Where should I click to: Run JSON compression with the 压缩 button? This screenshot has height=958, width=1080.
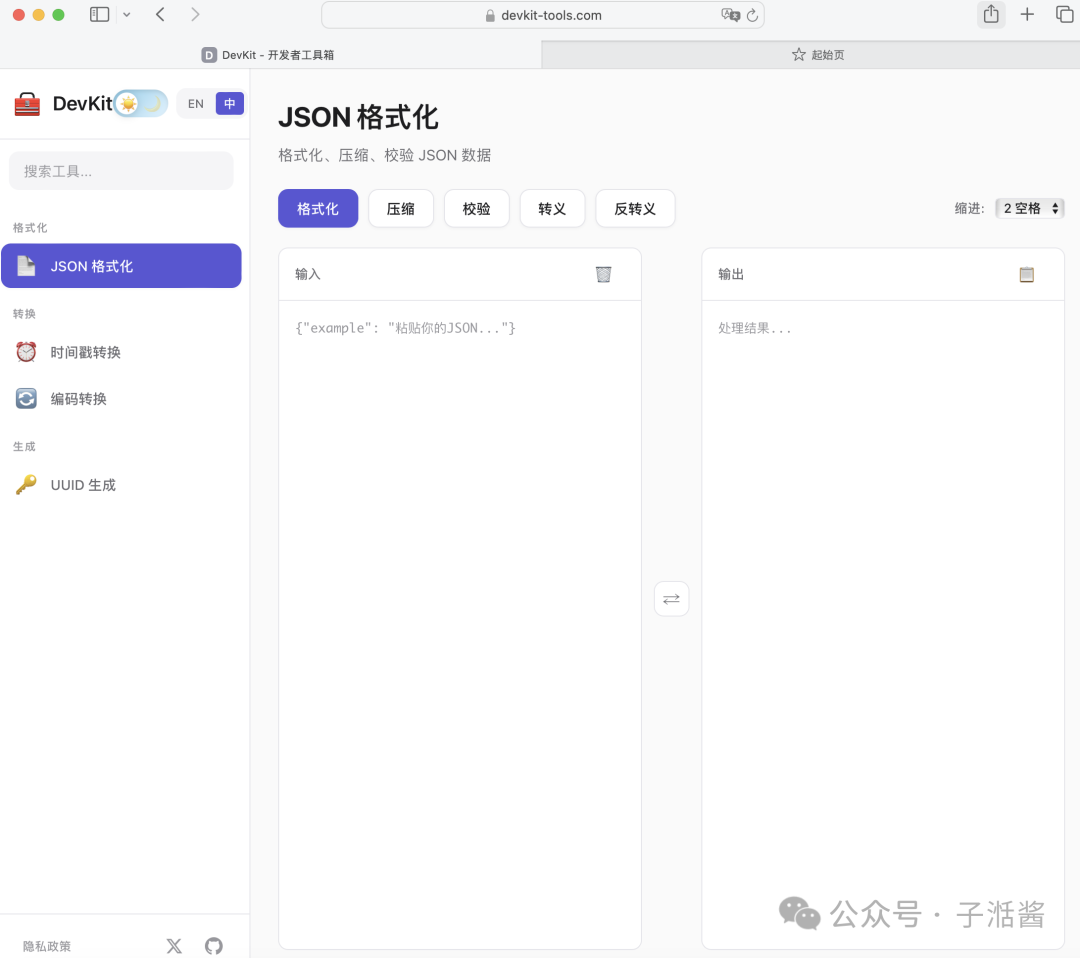point(400,208)
